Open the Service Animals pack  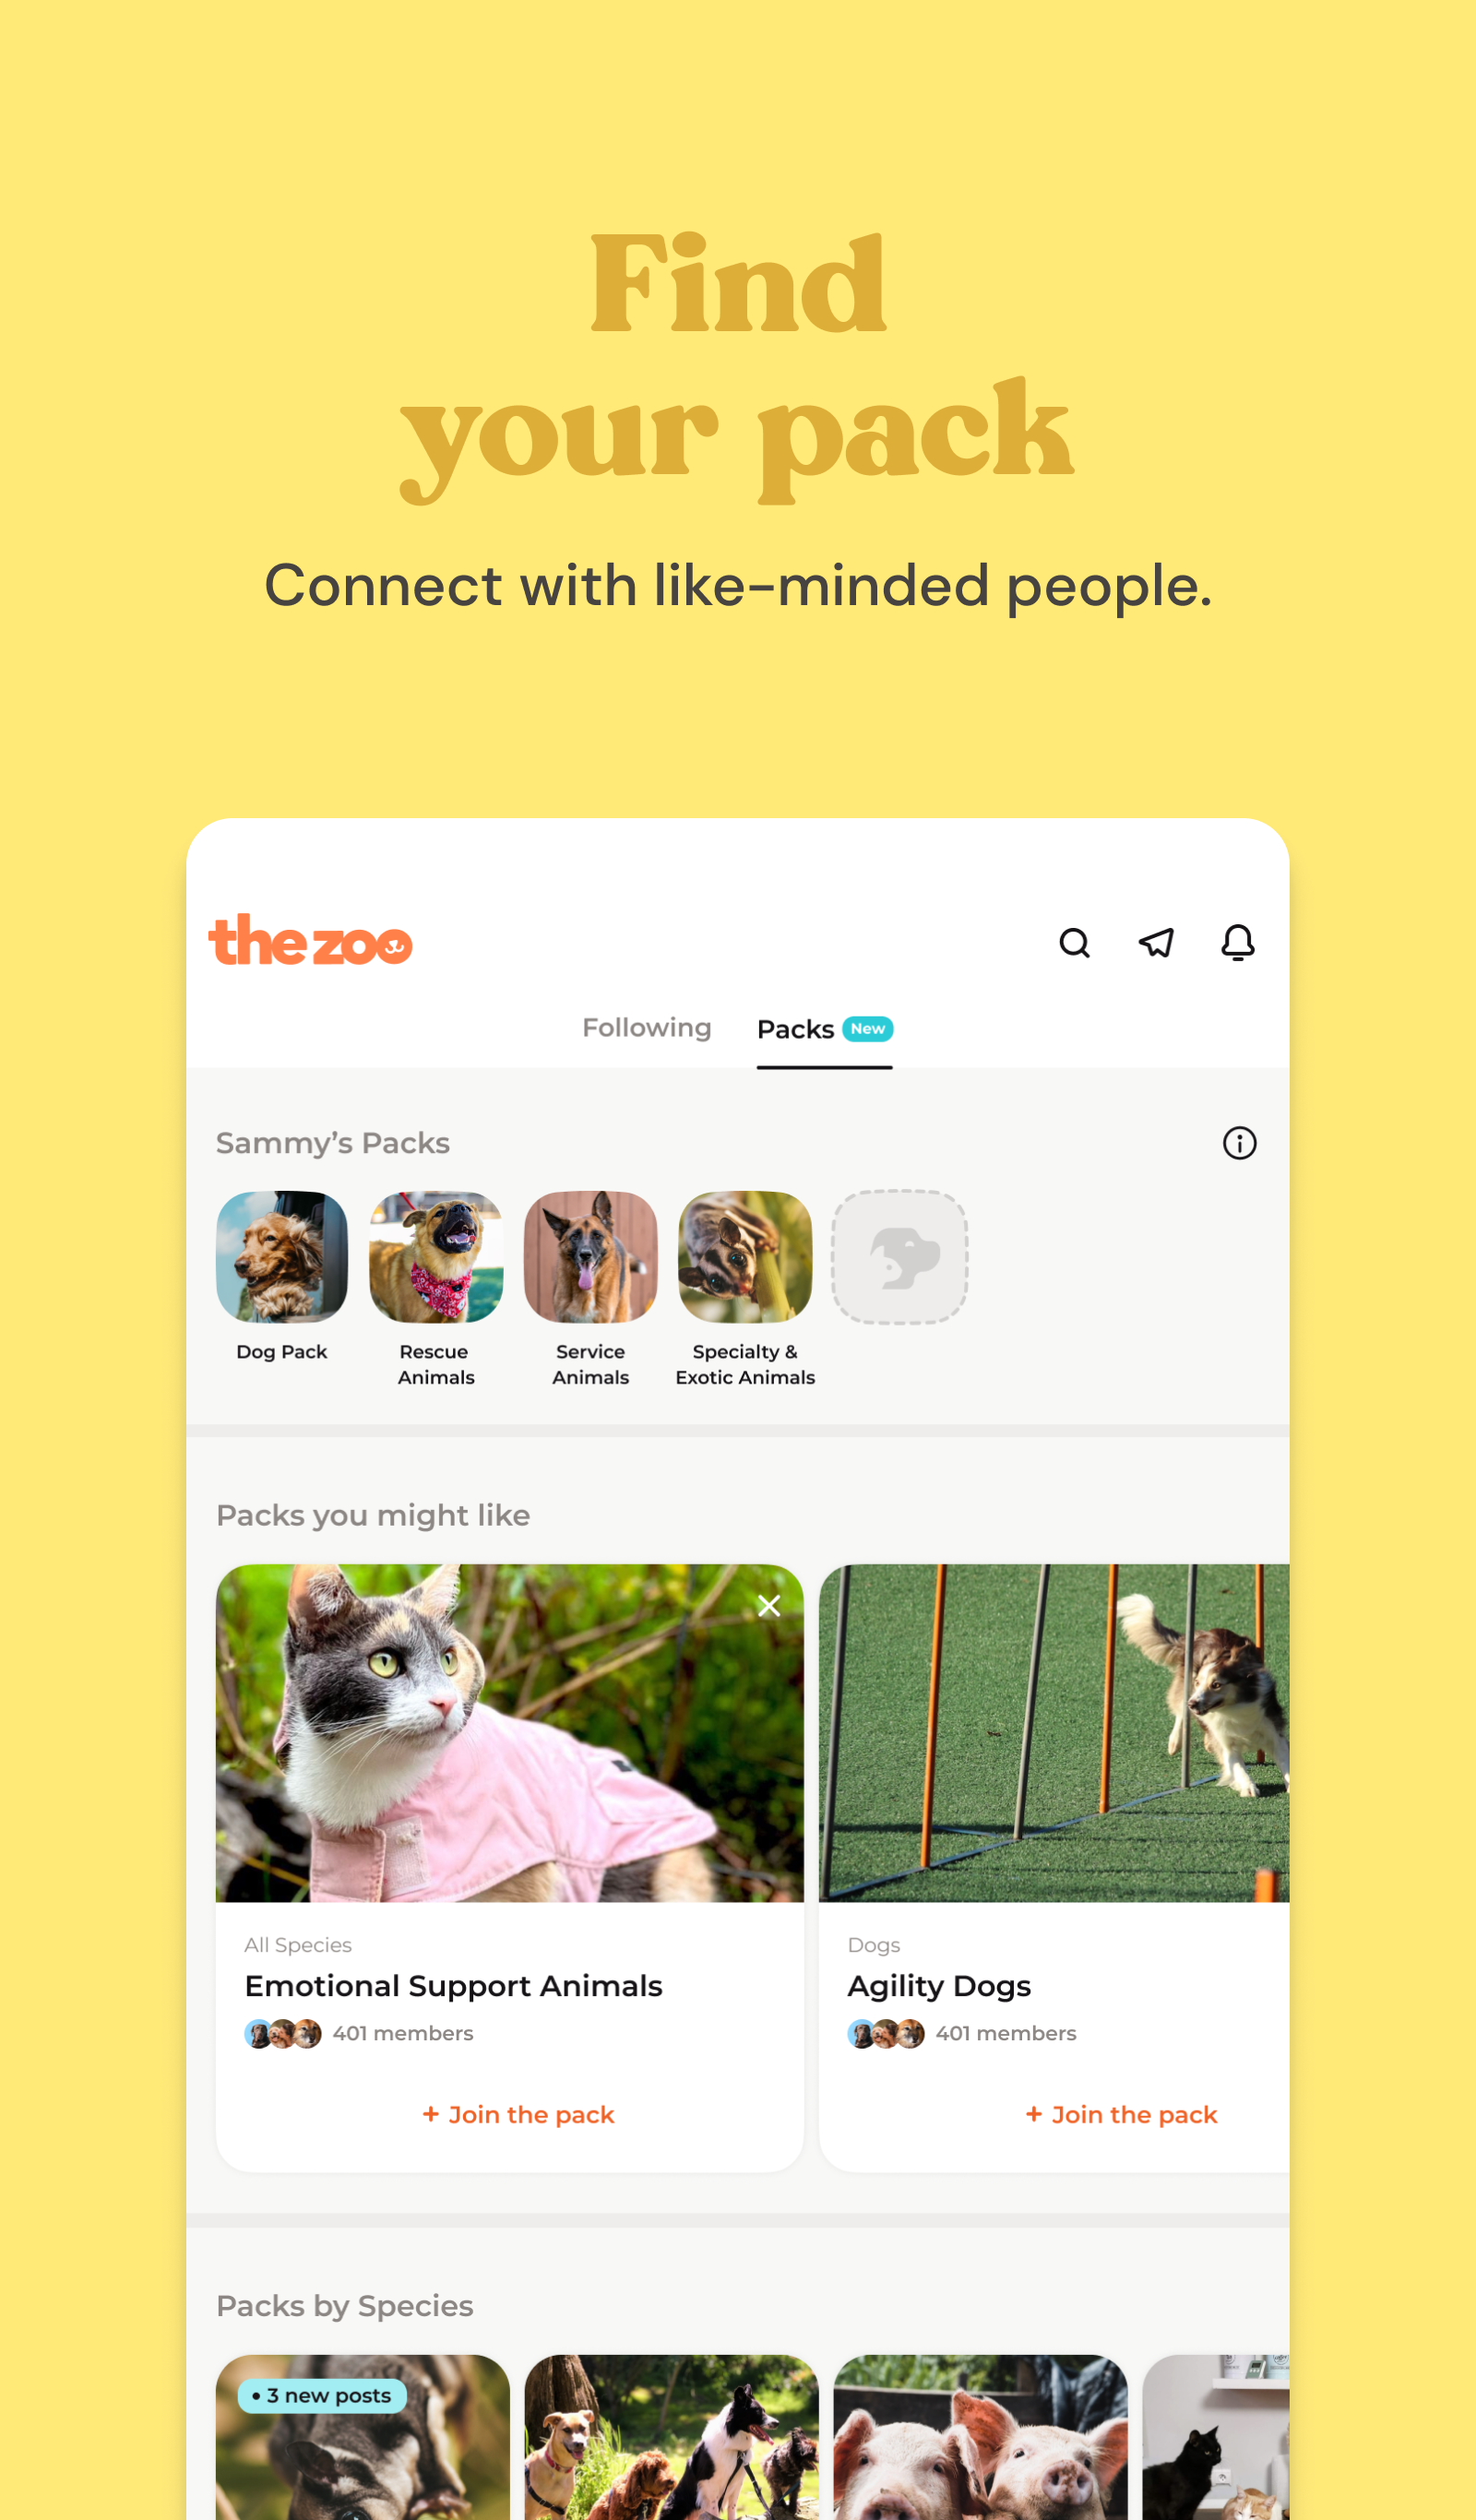pyautogui.click(x=591, y=1257)
